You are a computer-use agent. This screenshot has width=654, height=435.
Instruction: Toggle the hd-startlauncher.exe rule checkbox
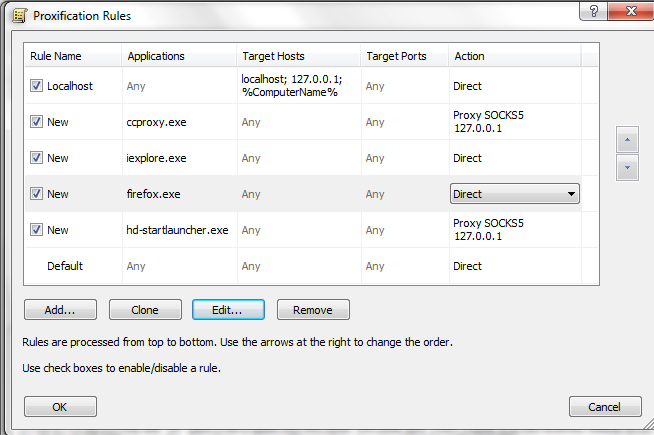36,229
